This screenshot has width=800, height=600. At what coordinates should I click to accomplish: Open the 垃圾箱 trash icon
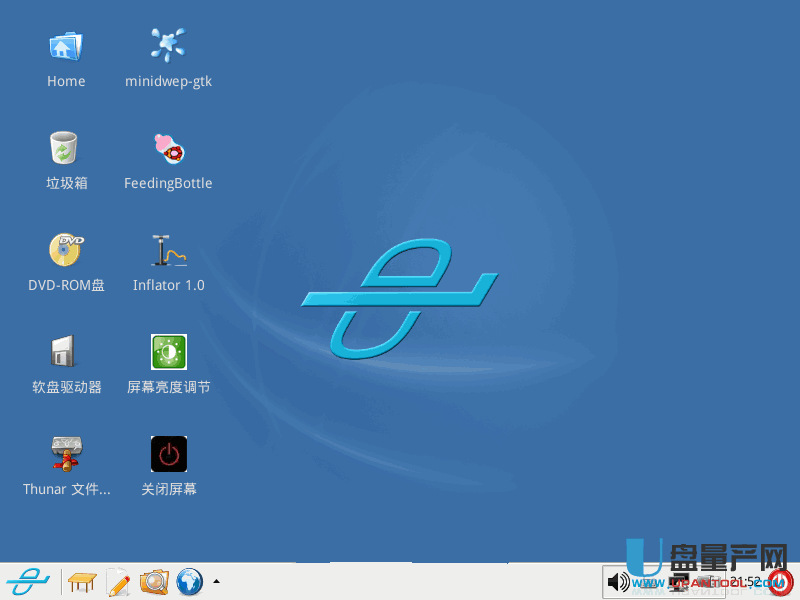[x=66, y=148]
